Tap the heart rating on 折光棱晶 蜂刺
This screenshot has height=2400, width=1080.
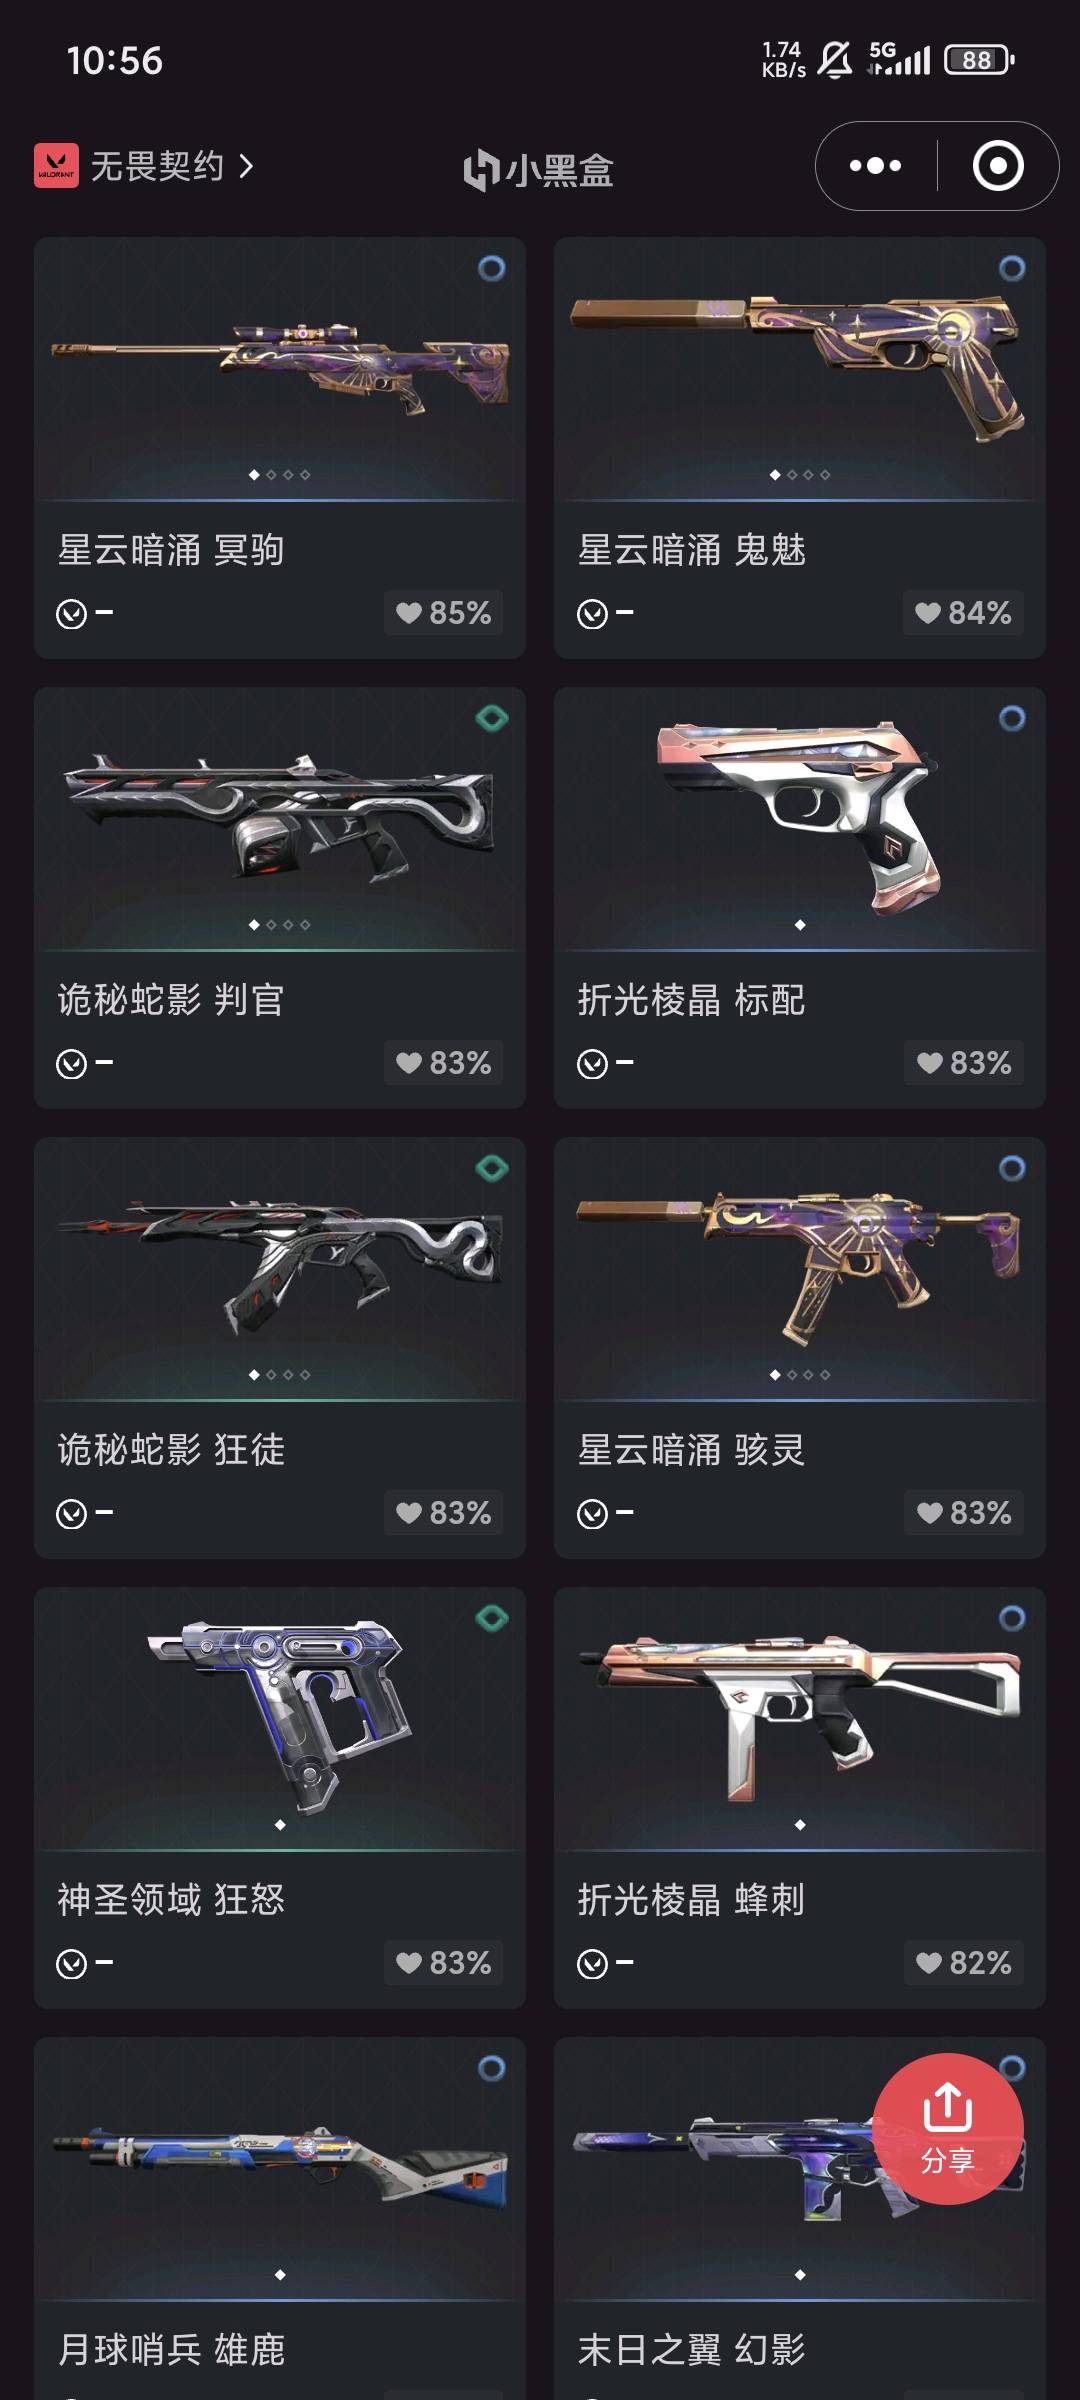pyautogui.click(x=963, y=1962)
